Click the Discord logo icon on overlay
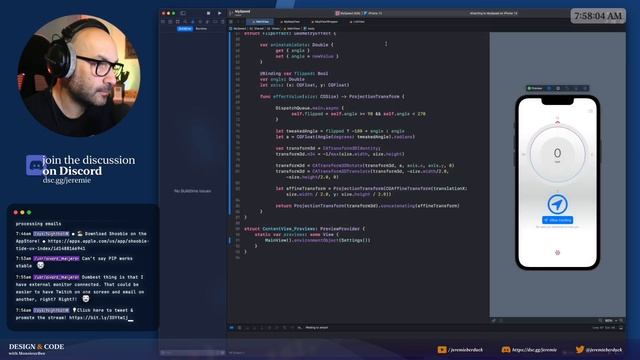Screen dimensions: 640x360 tap(35, 165)
